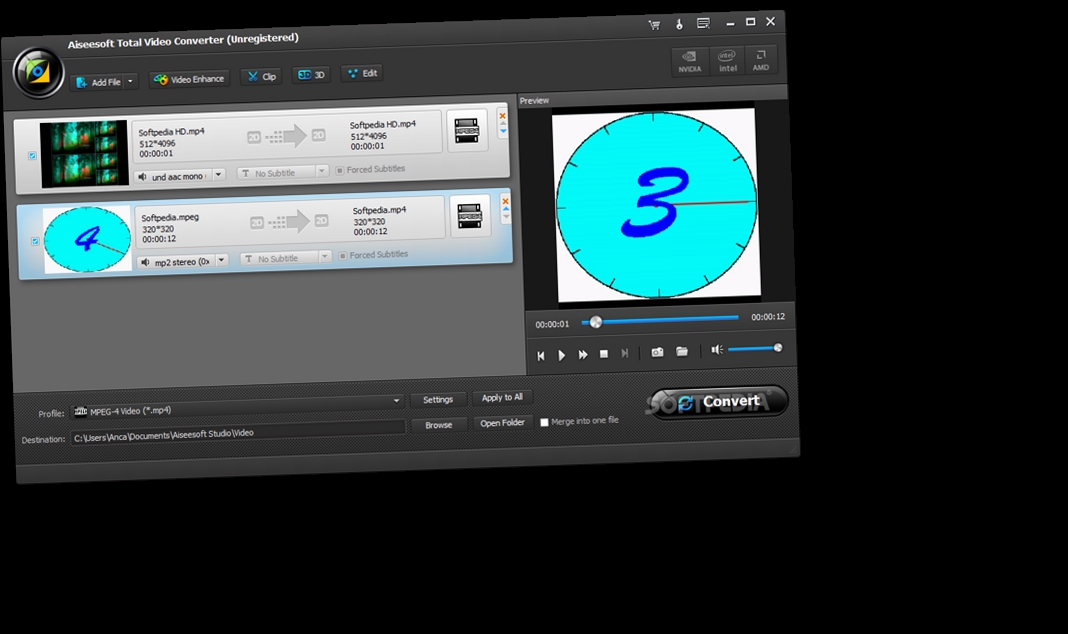Expand the Add File dropdown arrow
This screenshot has width=1068, height=634.
click(x=130, y=82)
